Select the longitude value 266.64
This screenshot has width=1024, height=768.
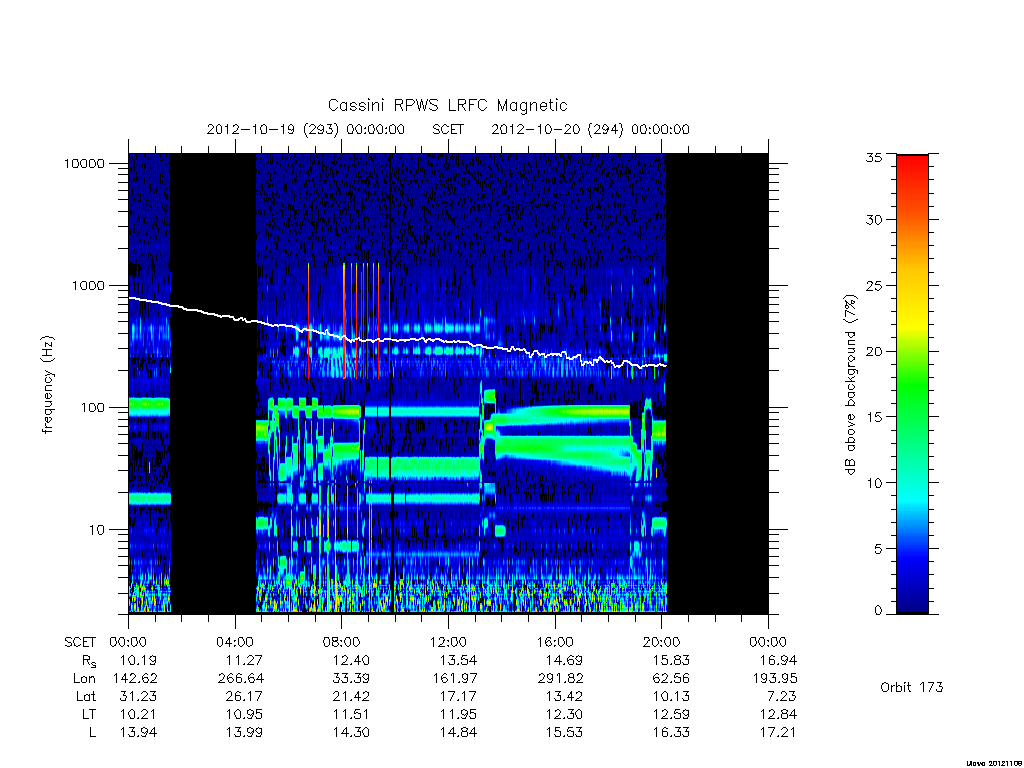(241, 679)
